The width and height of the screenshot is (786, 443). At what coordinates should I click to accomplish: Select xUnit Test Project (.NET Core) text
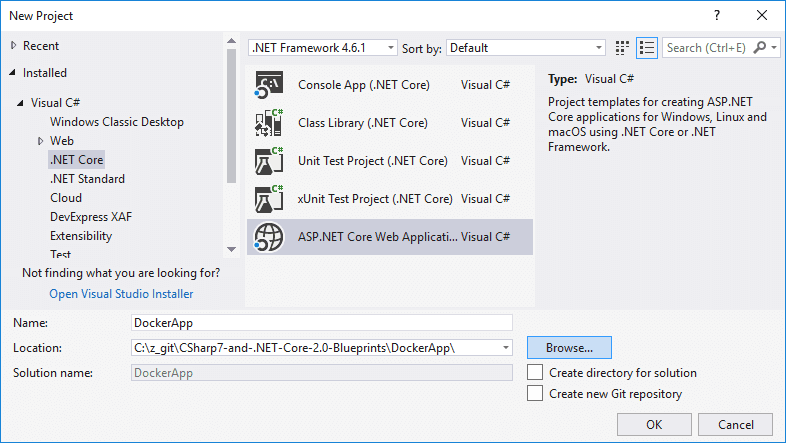click(x=375, y=199)
